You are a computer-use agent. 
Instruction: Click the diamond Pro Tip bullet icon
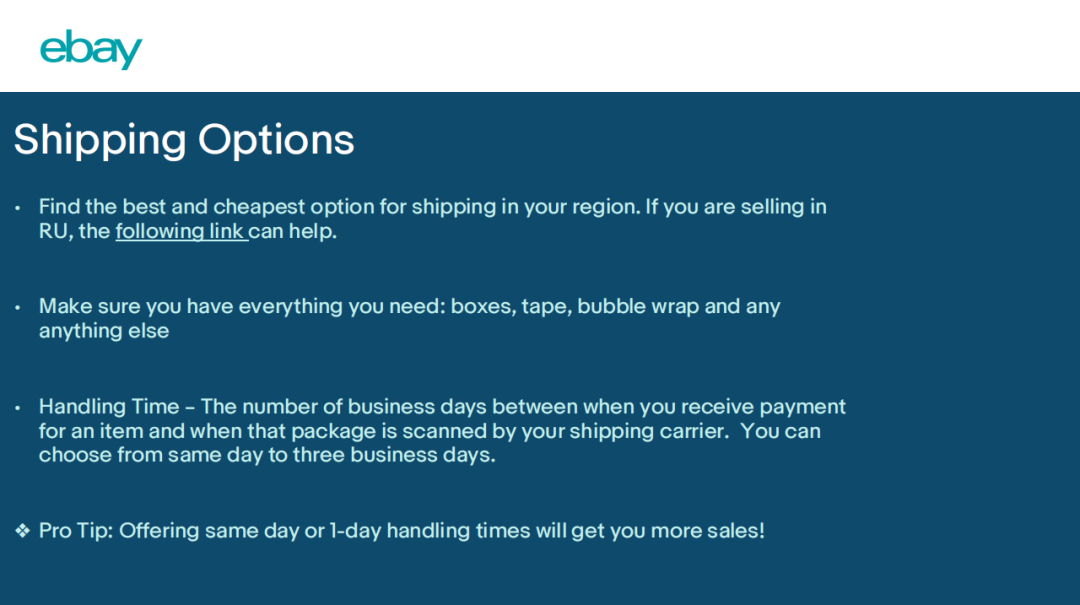pyautogui.click(x=22, y=531)
